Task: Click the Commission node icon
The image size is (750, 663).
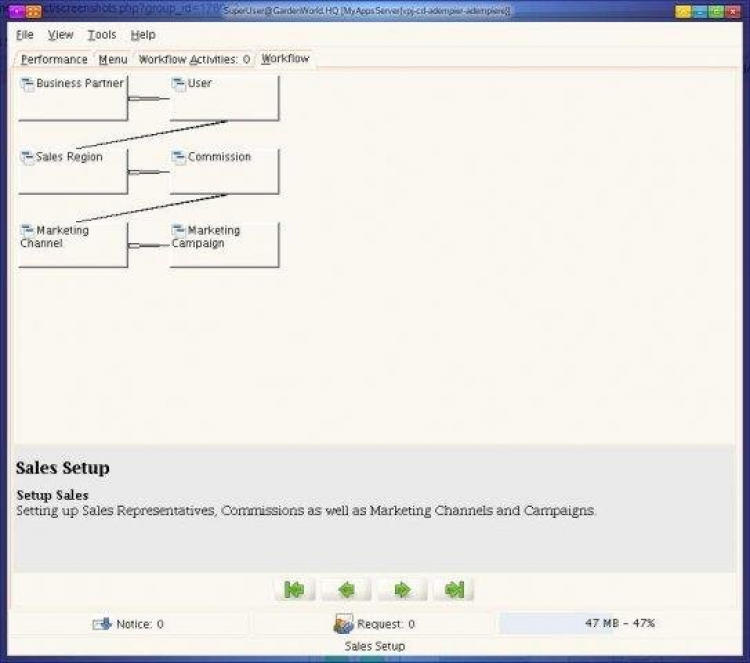Action: tap(179, 157)
